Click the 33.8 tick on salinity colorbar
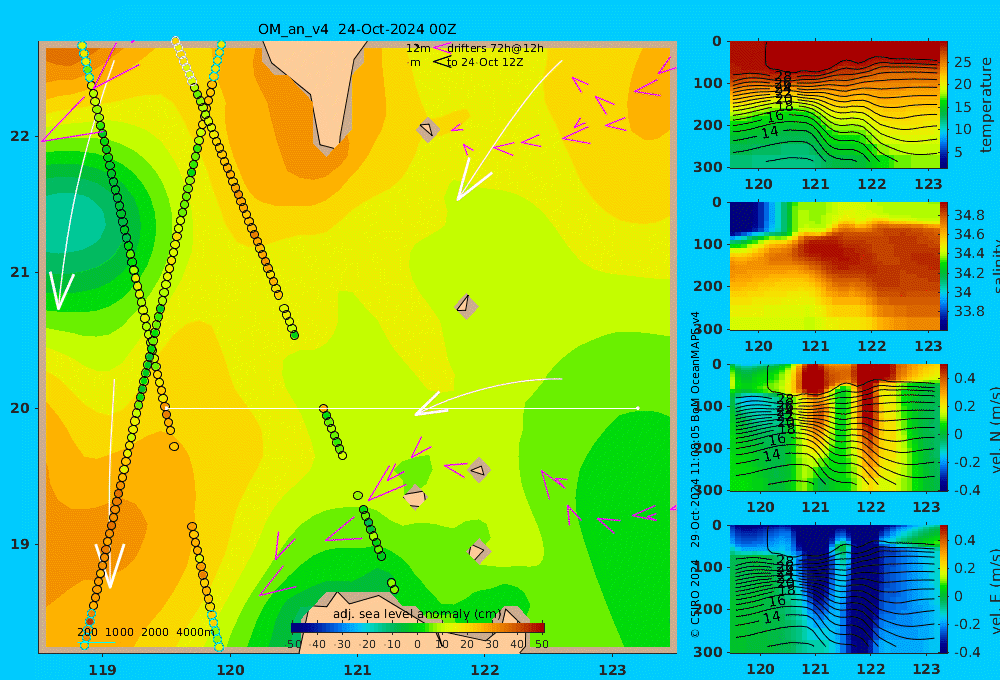The height and width of the screenshot is (680, 1000). (x=969, y=311)
